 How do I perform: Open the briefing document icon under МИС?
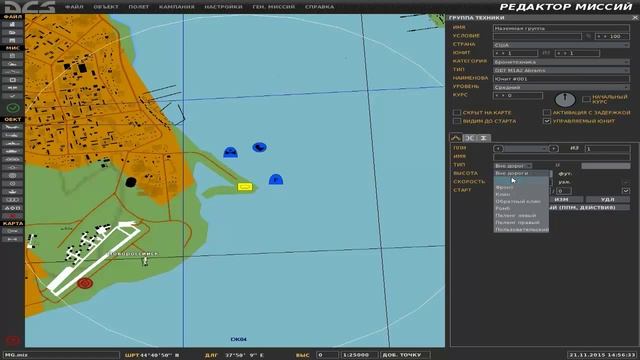13,56
